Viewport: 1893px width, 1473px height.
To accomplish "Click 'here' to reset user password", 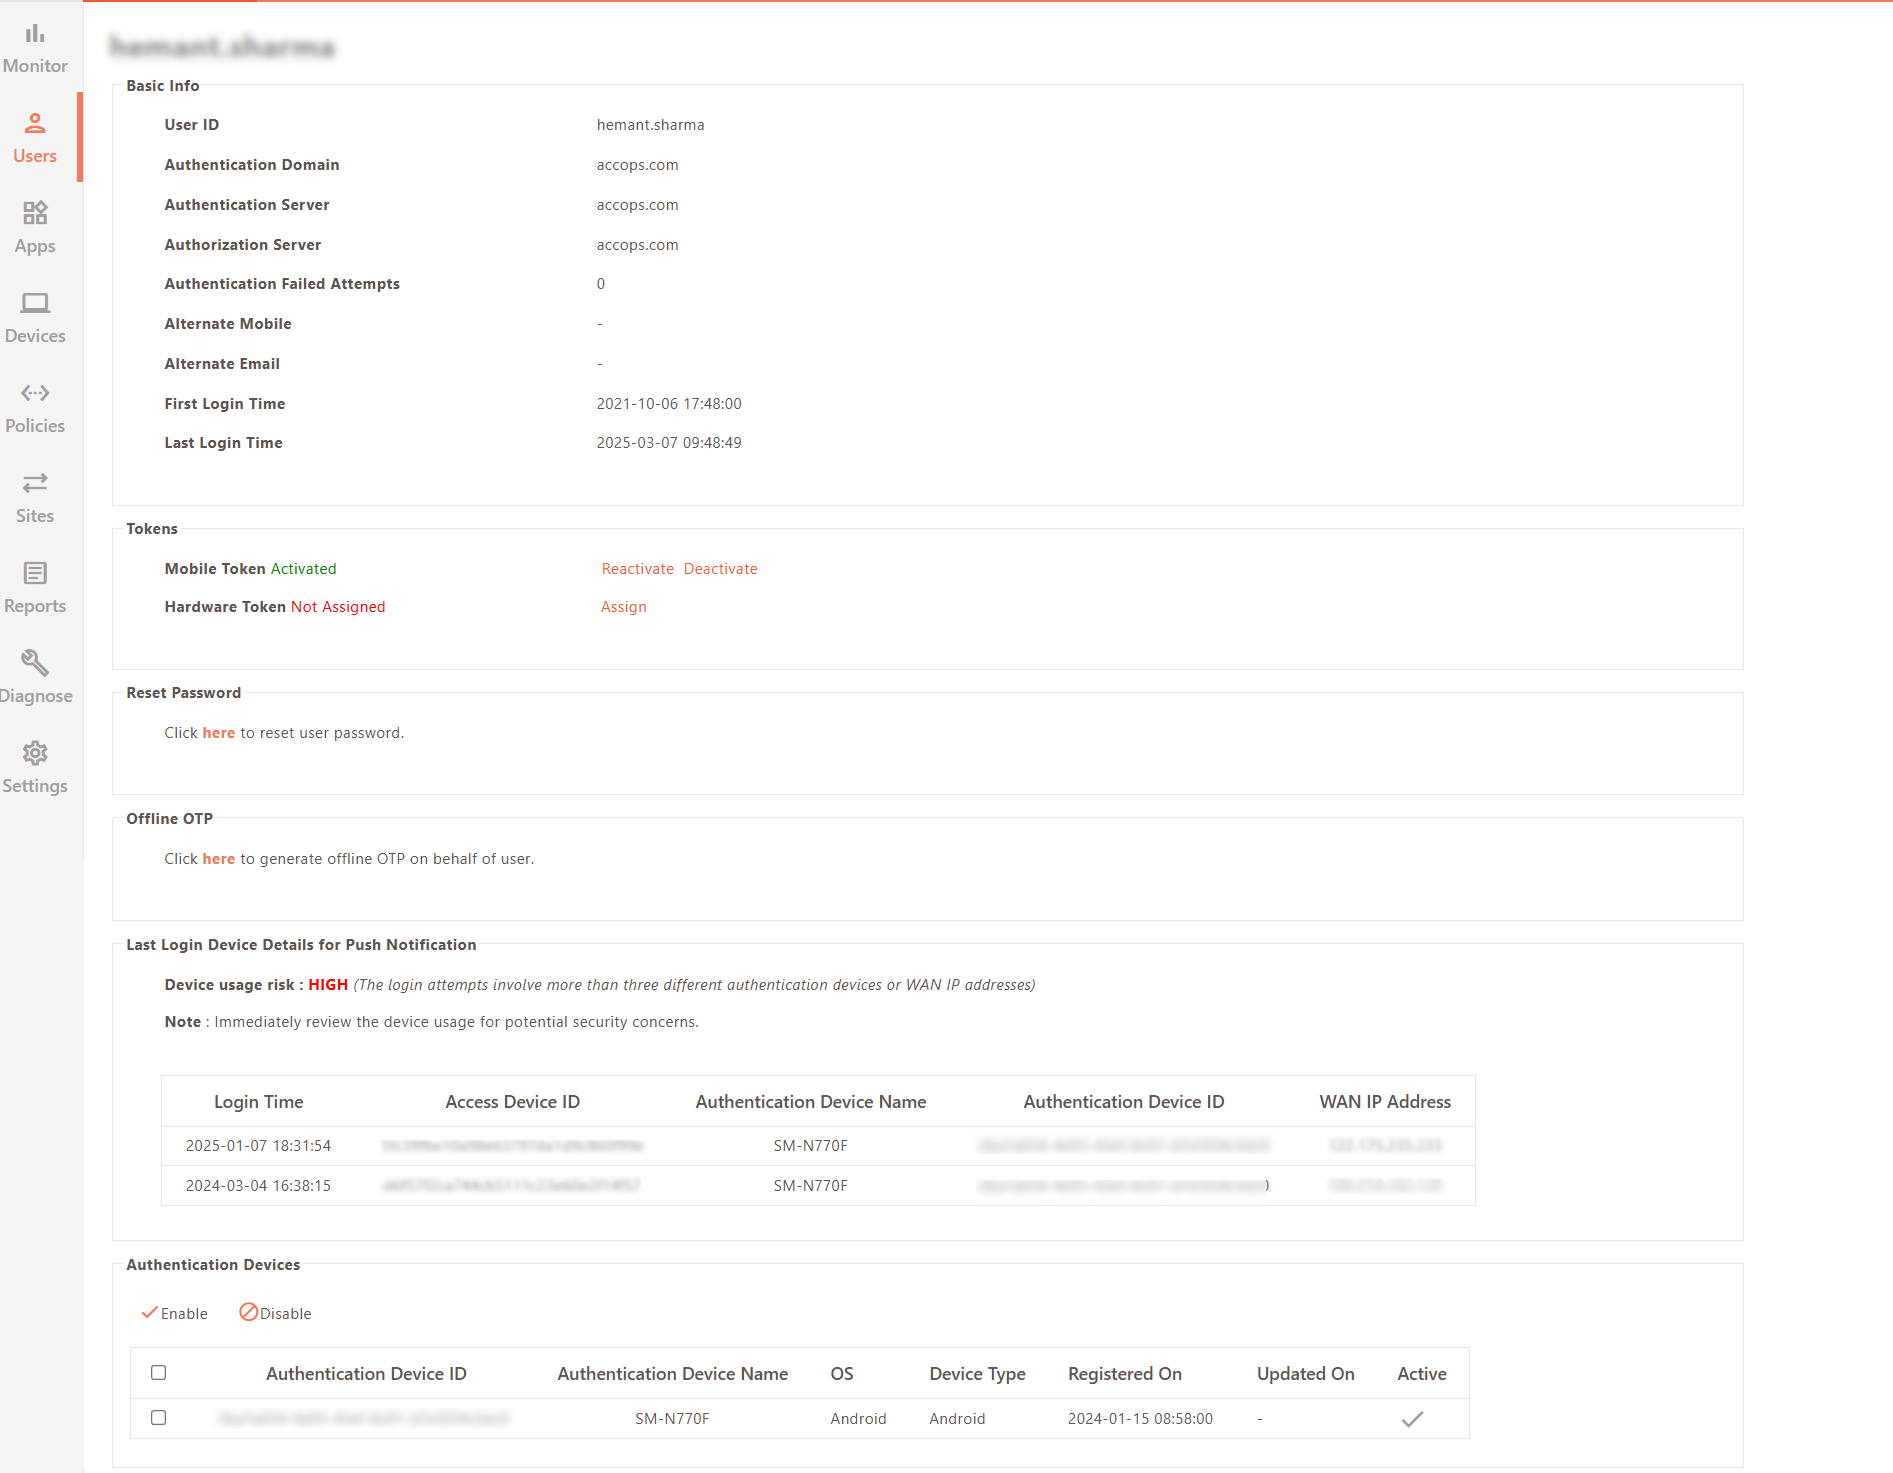I will coord(218,733).
